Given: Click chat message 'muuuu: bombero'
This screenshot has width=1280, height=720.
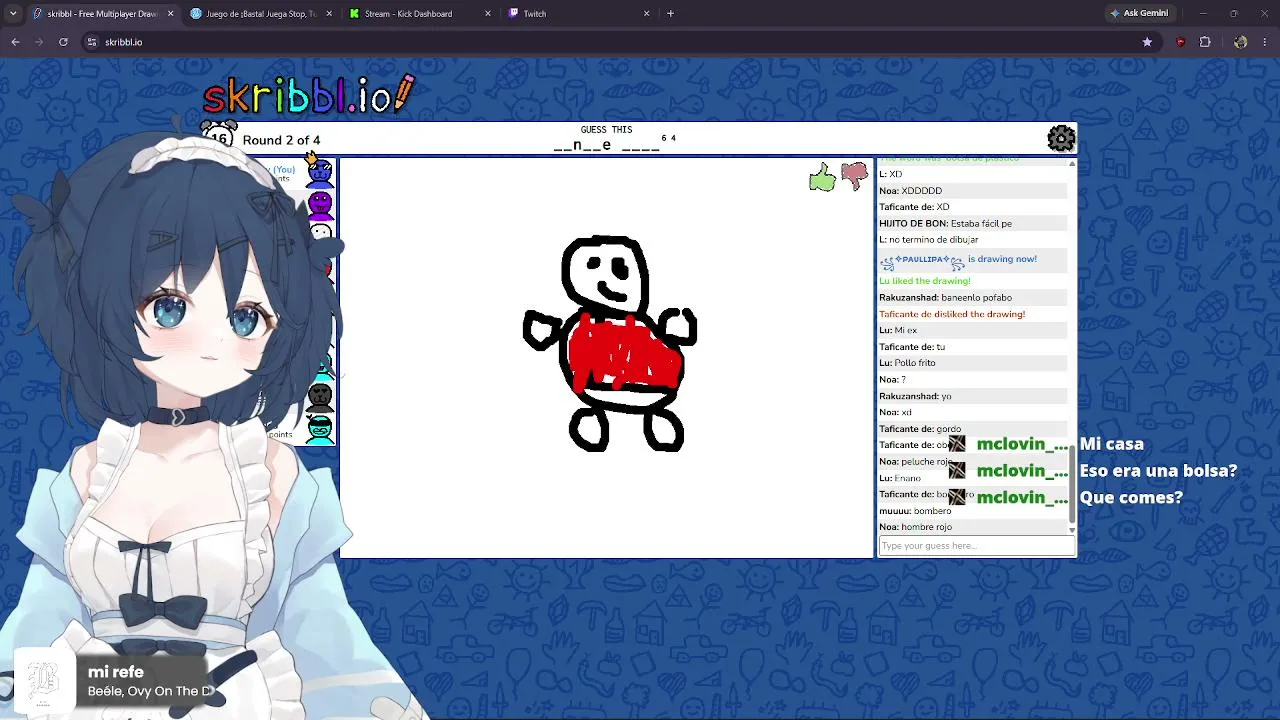Looking at the screenshot, I should tap(915, 511).
